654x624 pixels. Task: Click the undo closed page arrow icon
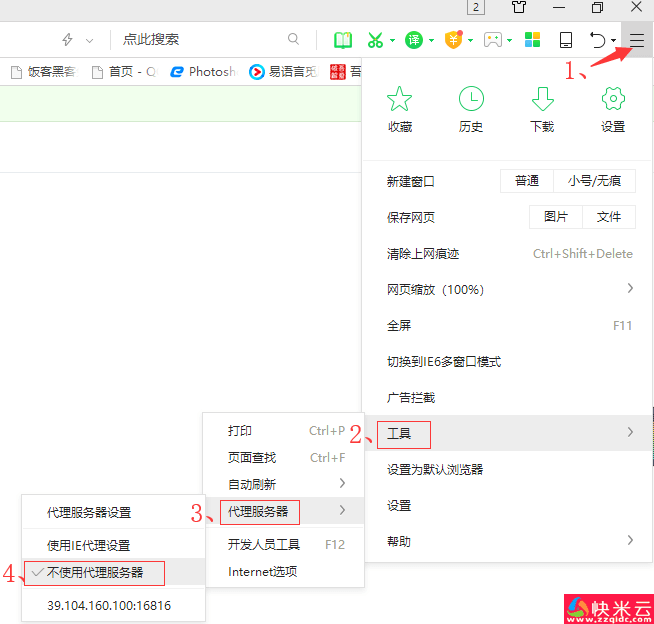pos(598,40)
